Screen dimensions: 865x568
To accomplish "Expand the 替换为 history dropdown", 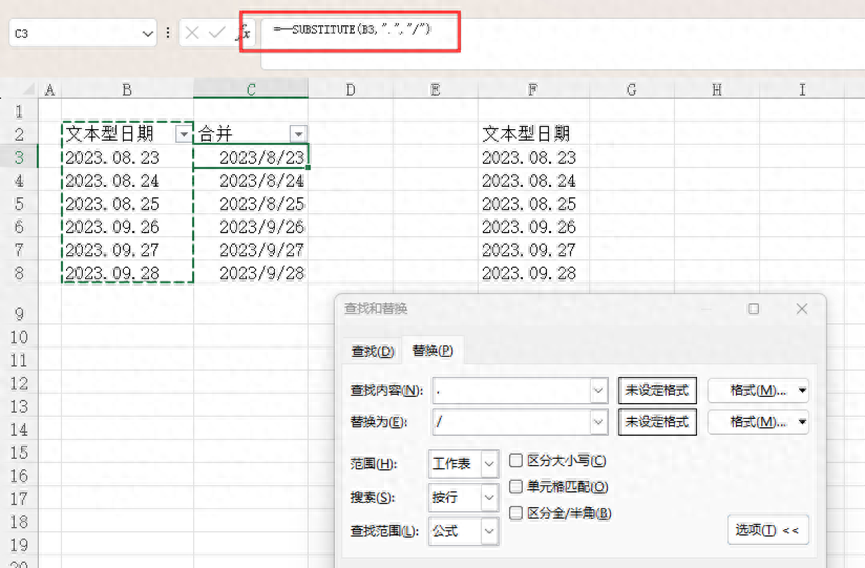I will click(599, 422).
